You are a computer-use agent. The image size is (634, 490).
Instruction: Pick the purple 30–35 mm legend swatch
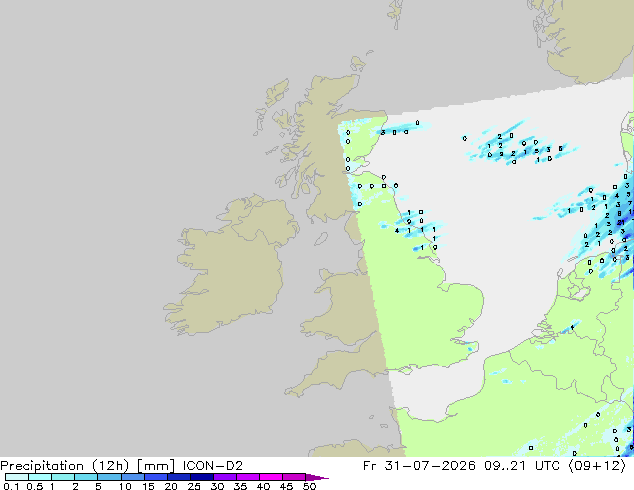[225, 477]
